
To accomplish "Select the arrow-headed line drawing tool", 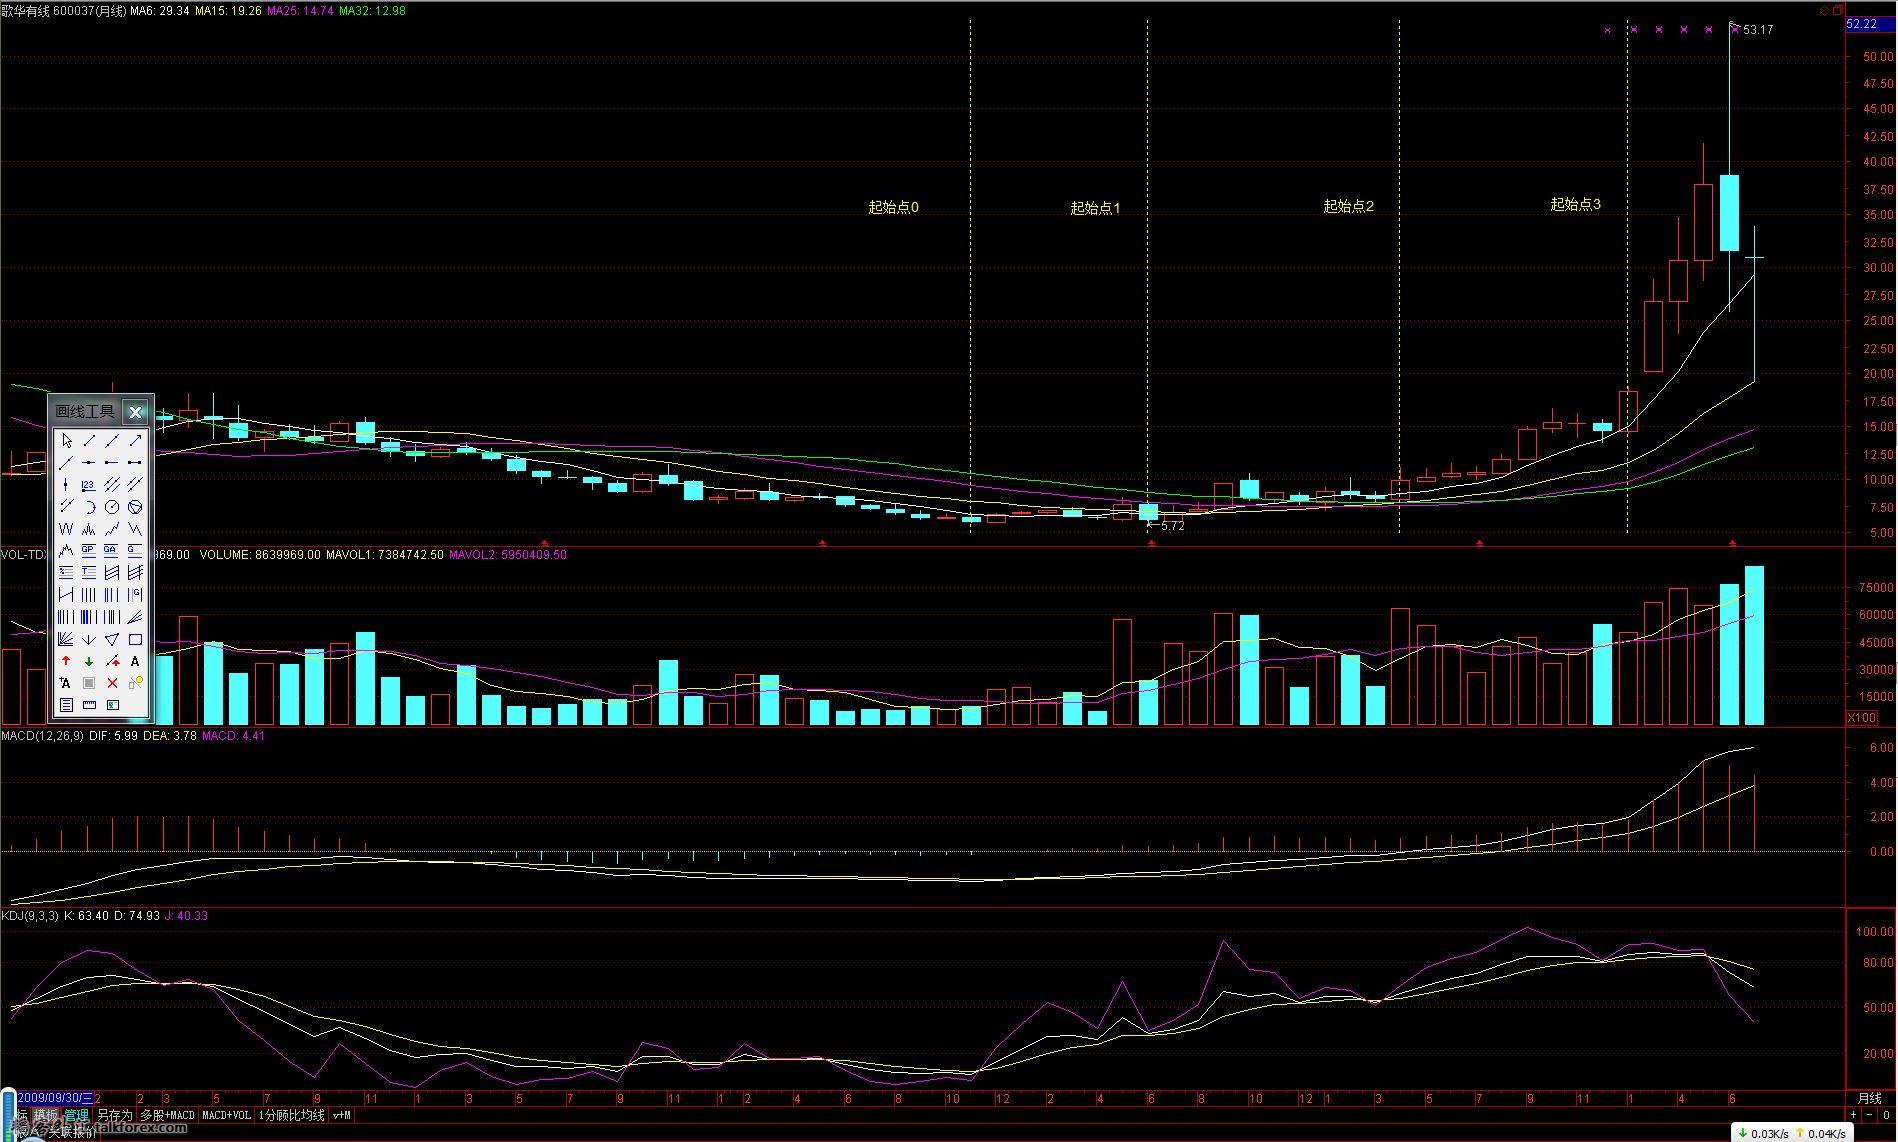I will [x=135, y=440].
